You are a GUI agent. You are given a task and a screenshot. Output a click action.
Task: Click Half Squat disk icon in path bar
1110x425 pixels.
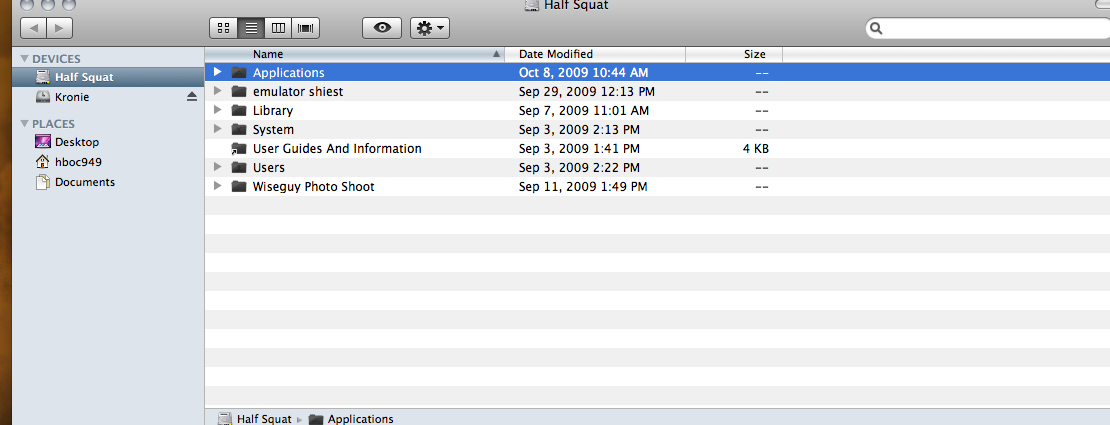coord(224,419)
